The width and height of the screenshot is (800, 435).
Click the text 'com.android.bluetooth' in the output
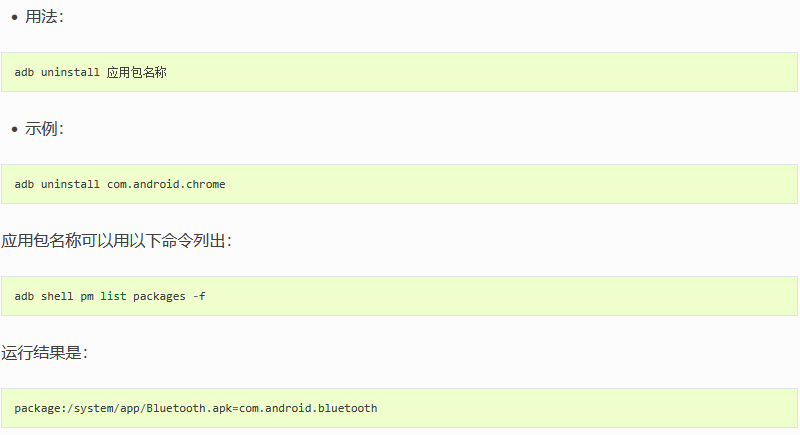tap(308, 408)
